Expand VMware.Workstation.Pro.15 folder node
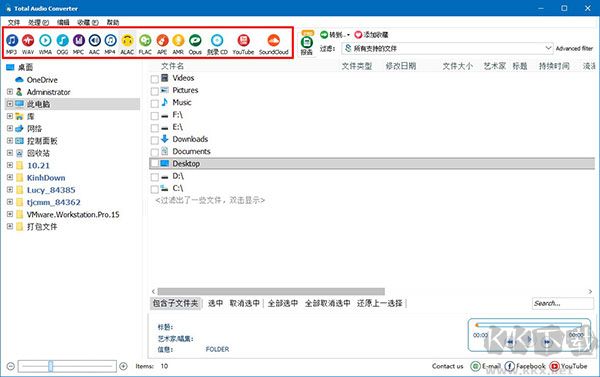The width and height of the screenshot is (600, 377). (10, 214)
